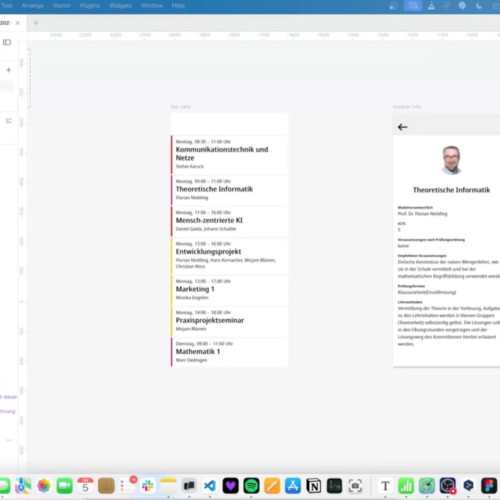
Task: Open Maps from the dock
Action: click(23, 486)
